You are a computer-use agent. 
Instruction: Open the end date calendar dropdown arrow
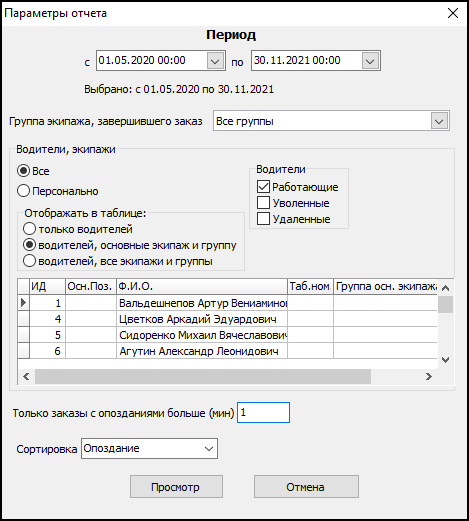[x=370, y=61]
